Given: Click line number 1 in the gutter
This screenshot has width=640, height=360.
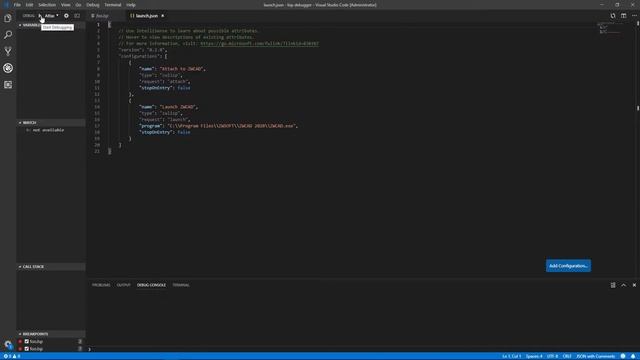Looking at the screenshot, I should [98, 24].
